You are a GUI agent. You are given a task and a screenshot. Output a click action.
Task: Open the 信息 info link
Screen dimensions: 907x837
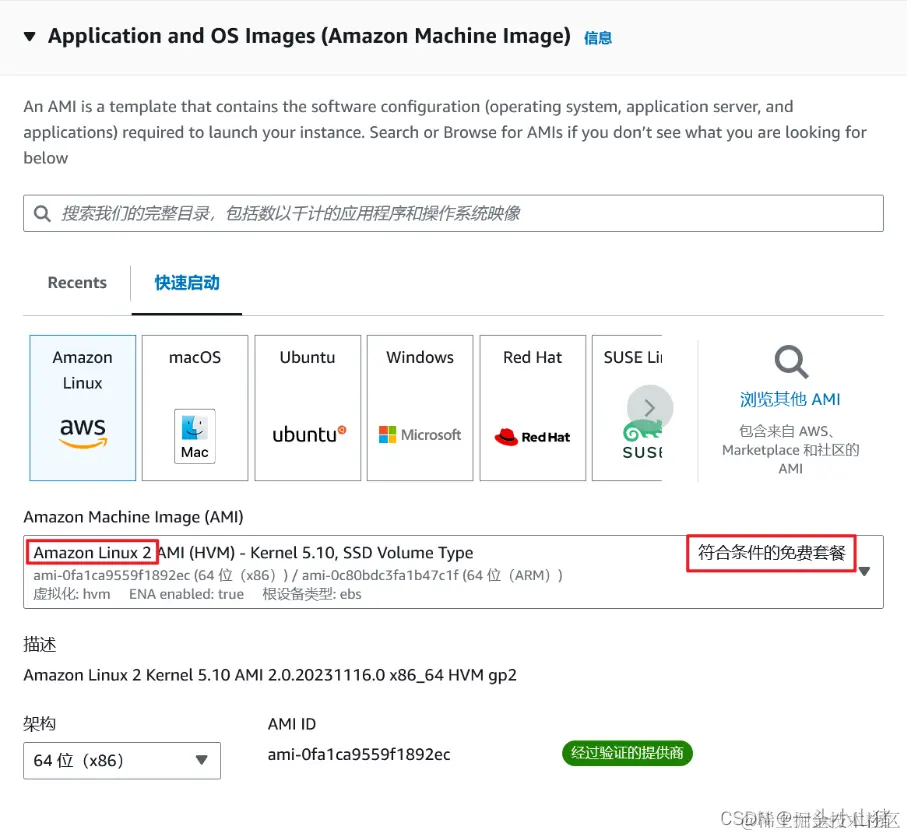[x=598, y=38]
